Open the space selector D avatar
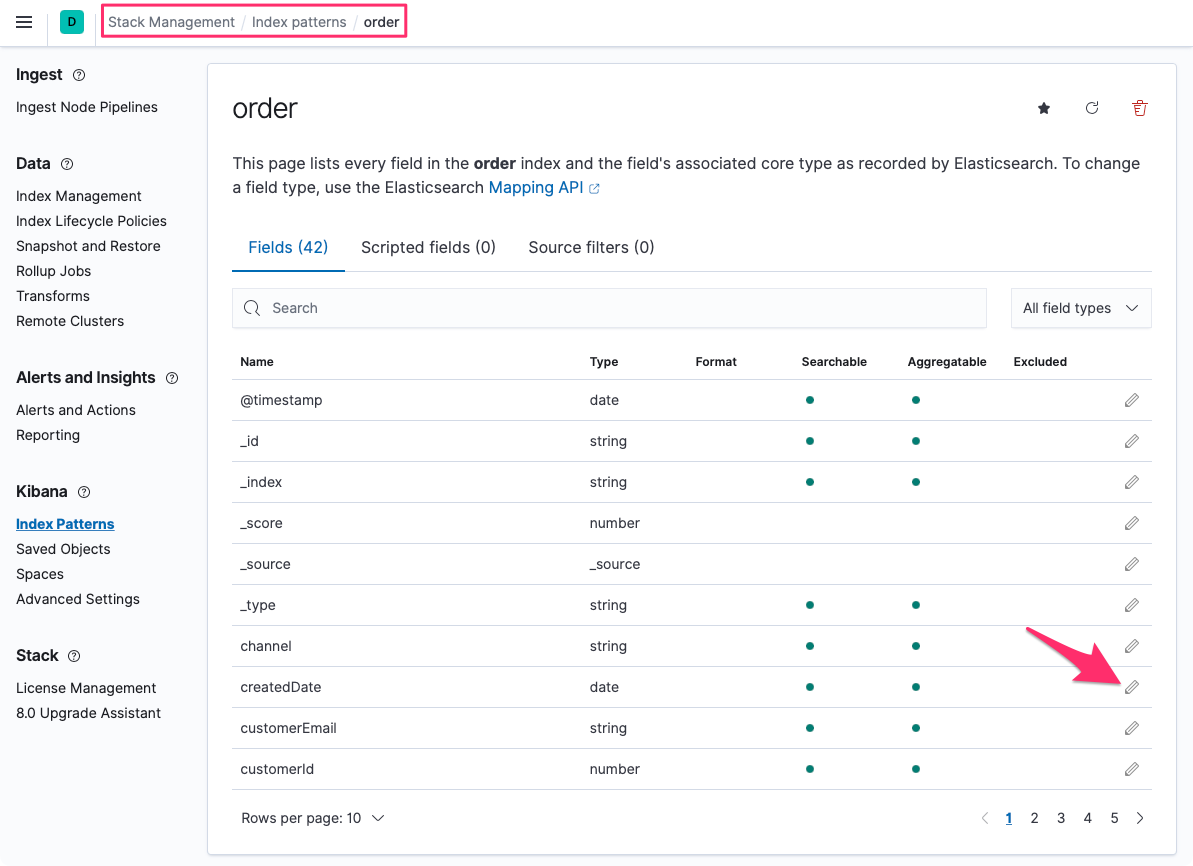This screenshot has height=866, width=1193. pyautogui.click(x=72, y=22)
